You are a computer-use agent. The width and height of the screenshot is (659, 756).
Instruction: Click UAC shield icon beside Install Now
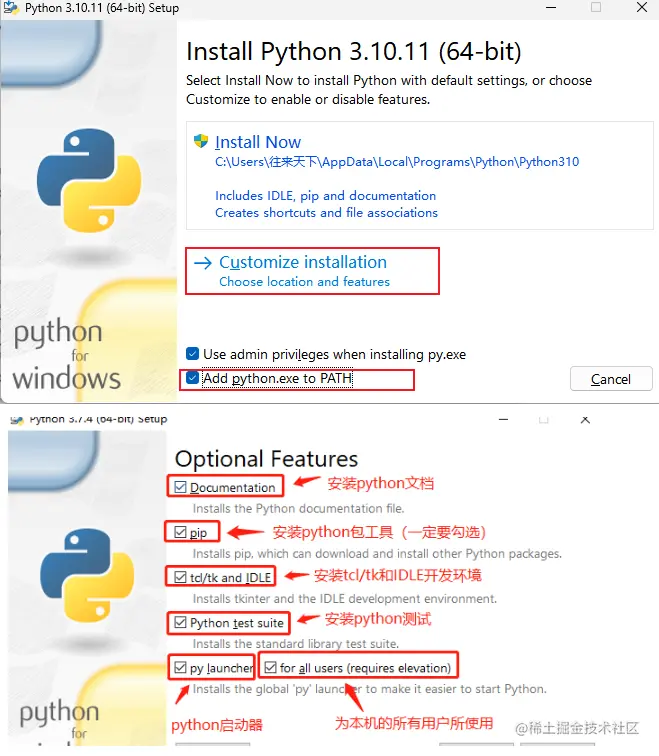point(201,141)
